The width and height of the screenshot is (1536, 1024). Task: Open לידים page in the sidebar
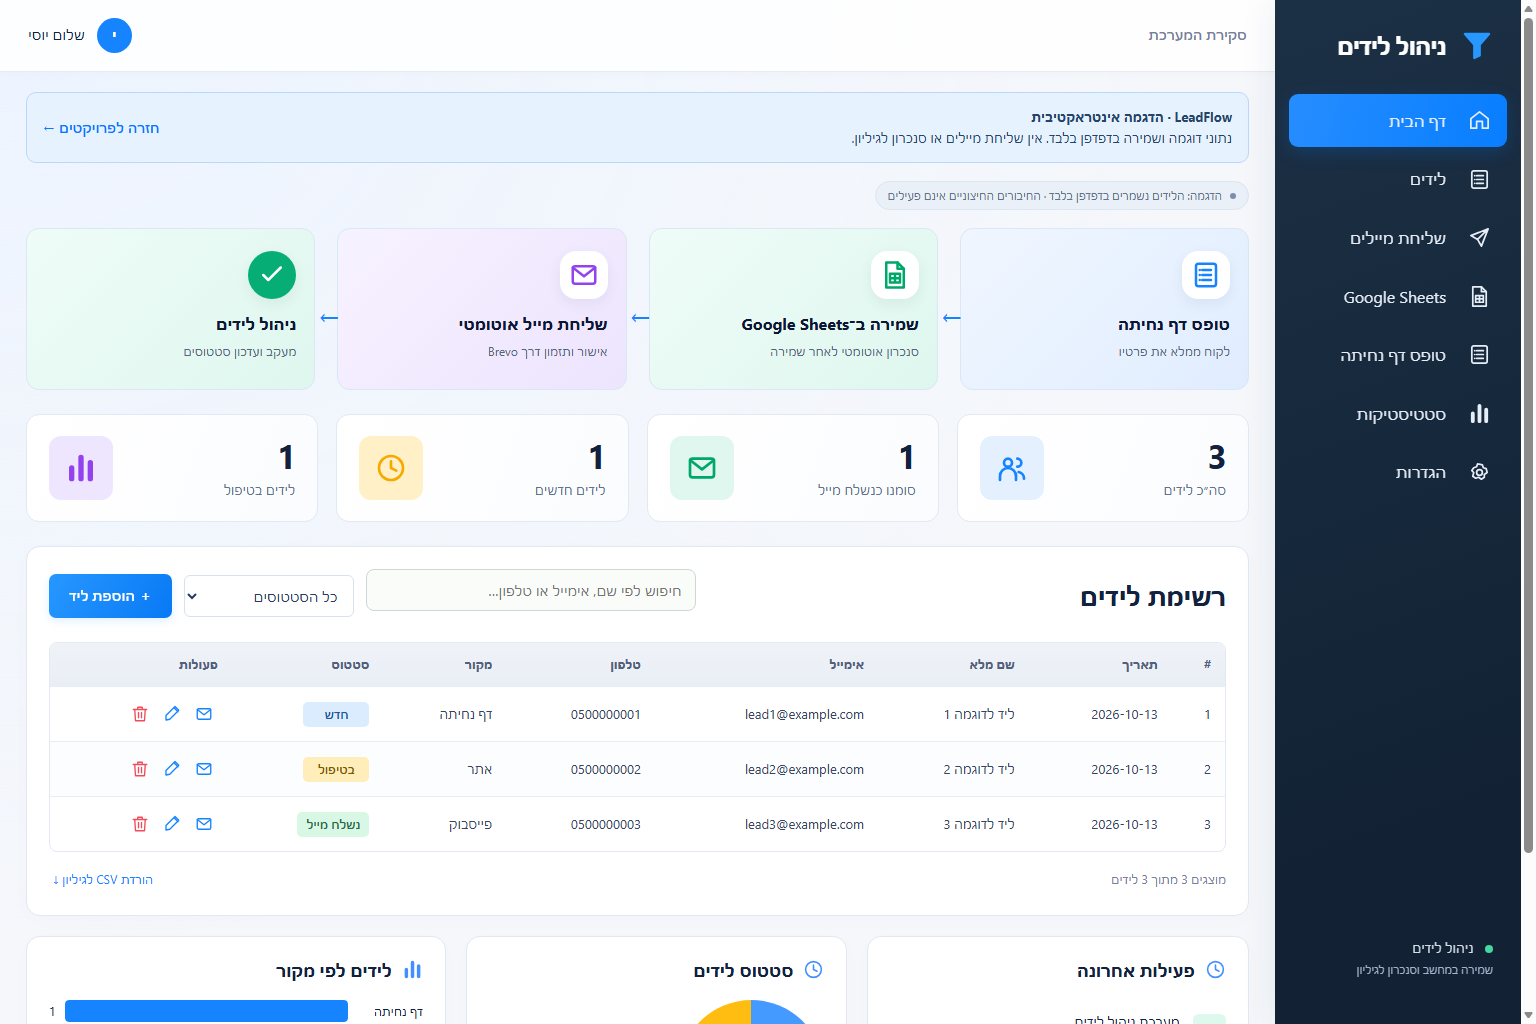1398,180
